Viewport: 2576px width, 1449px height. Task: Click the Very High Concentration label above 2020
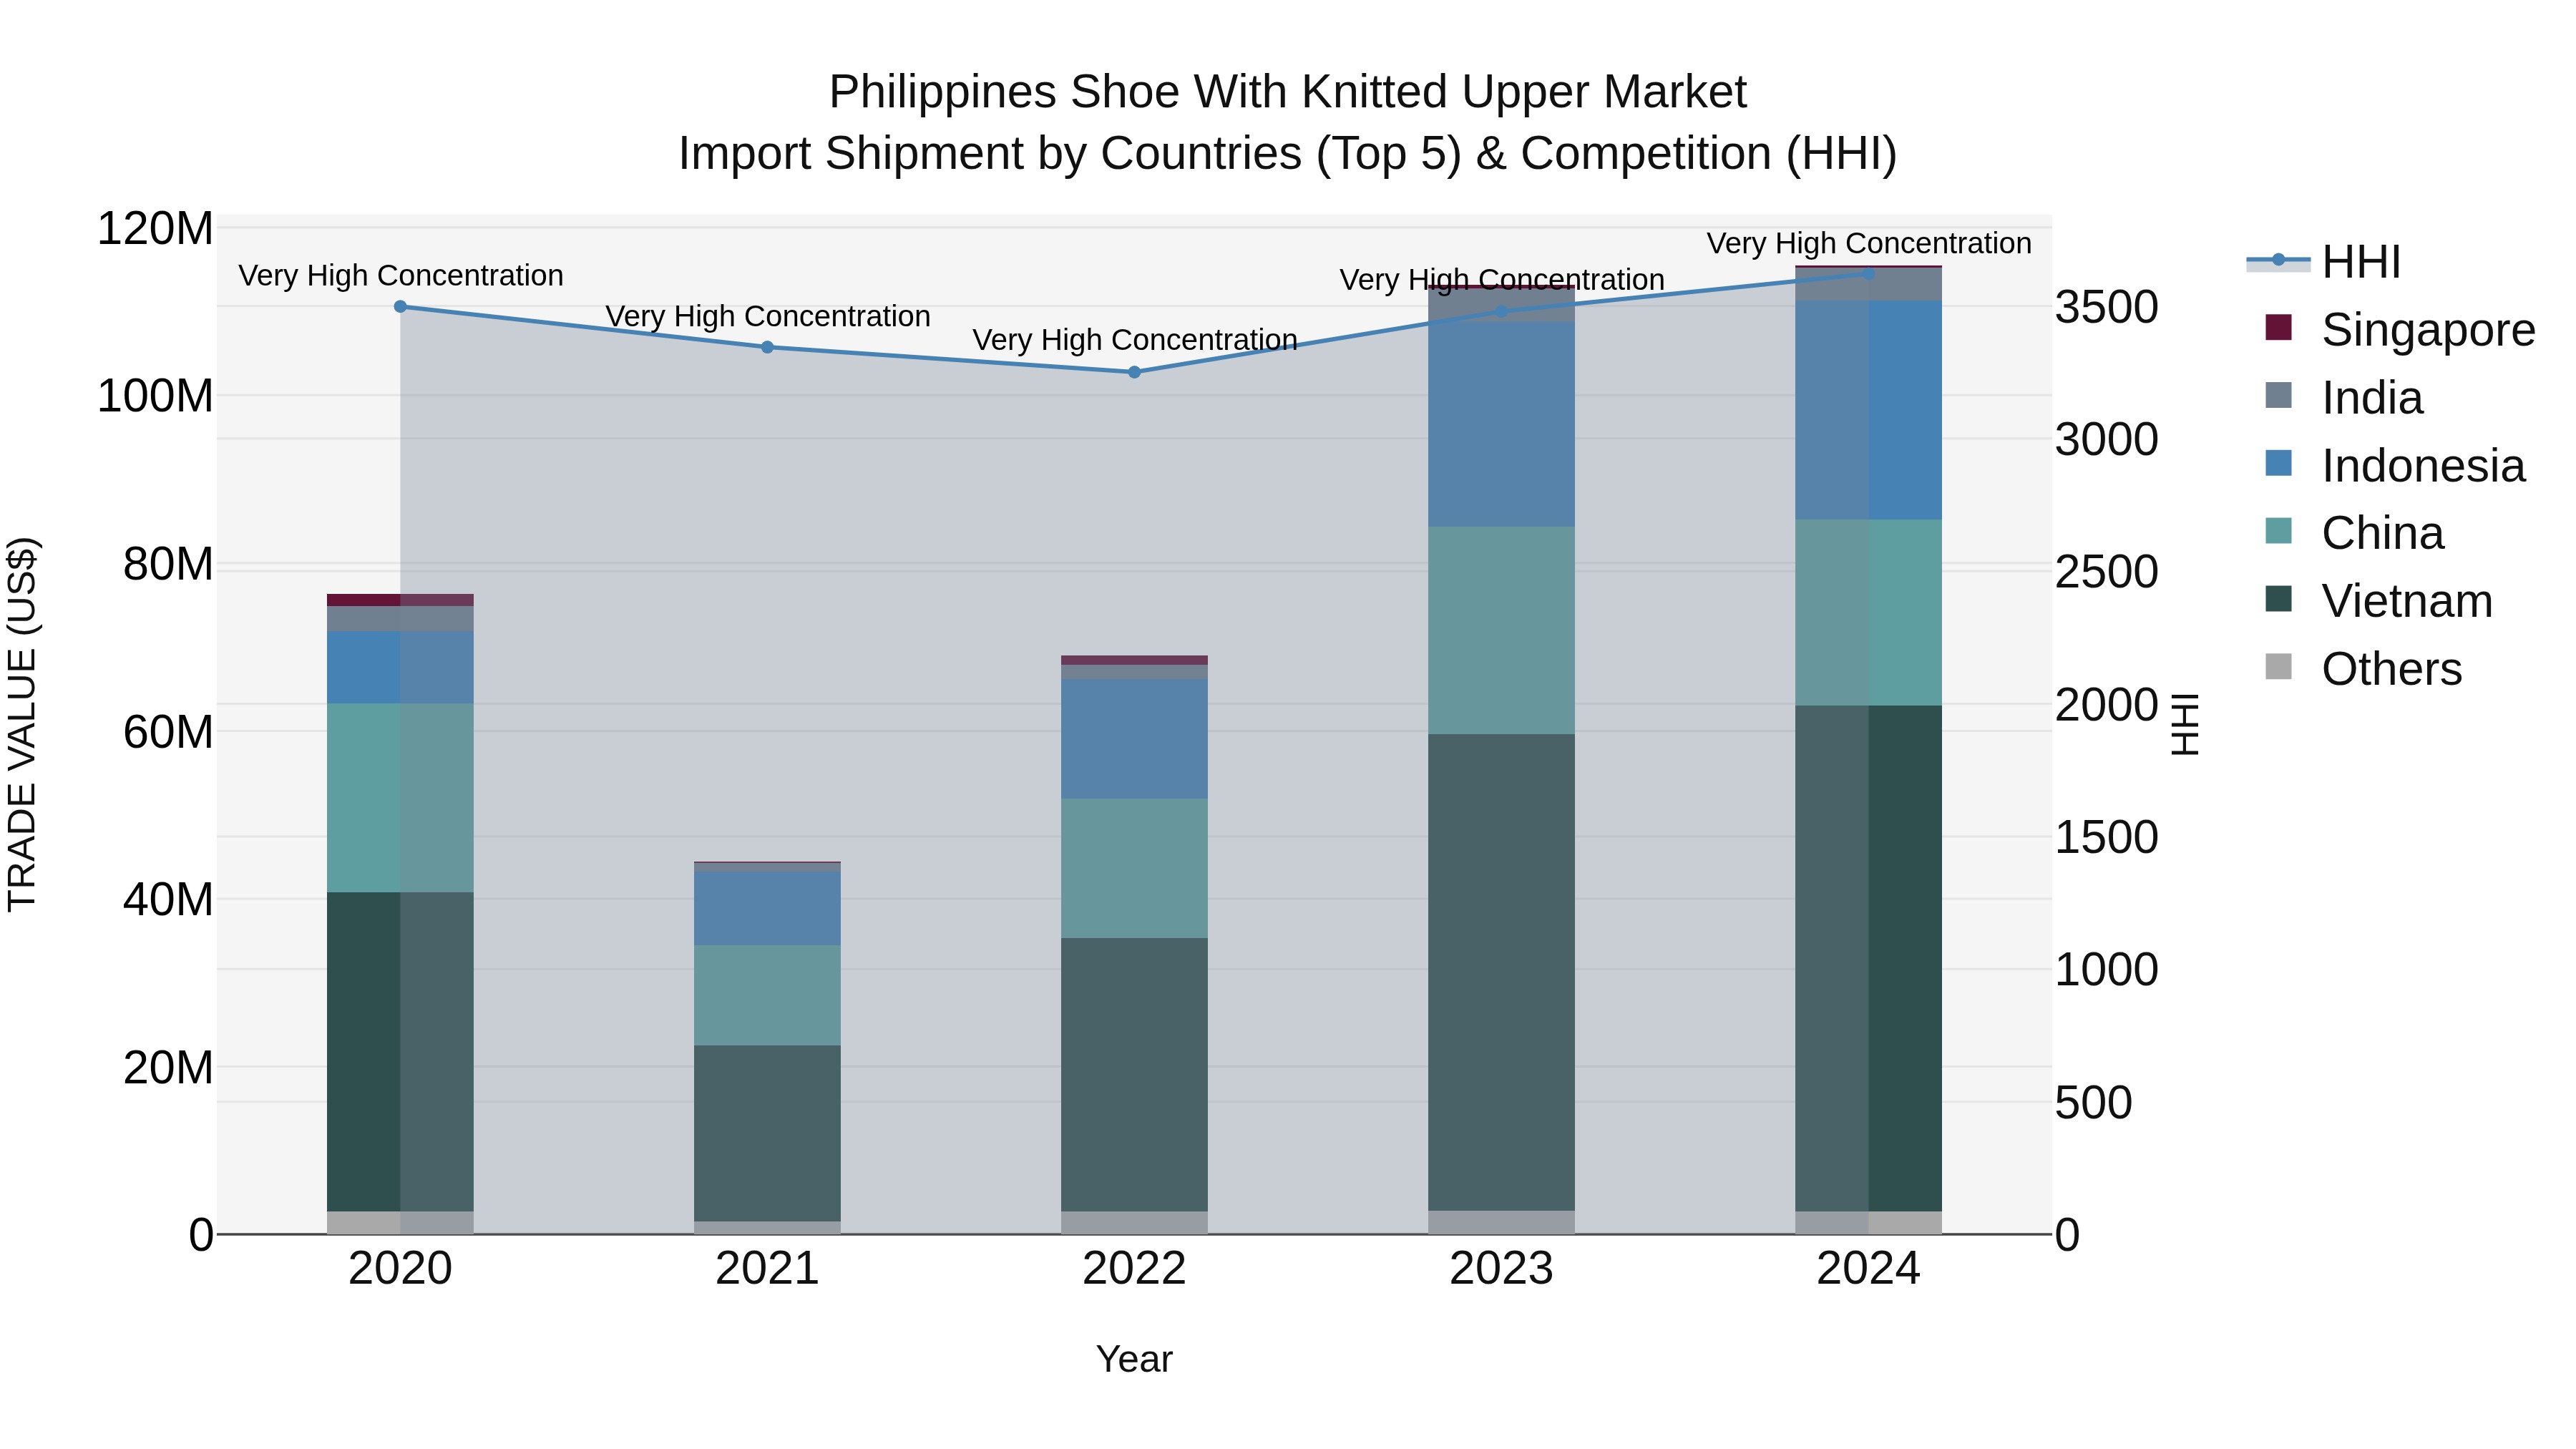(x=400, y=275)
